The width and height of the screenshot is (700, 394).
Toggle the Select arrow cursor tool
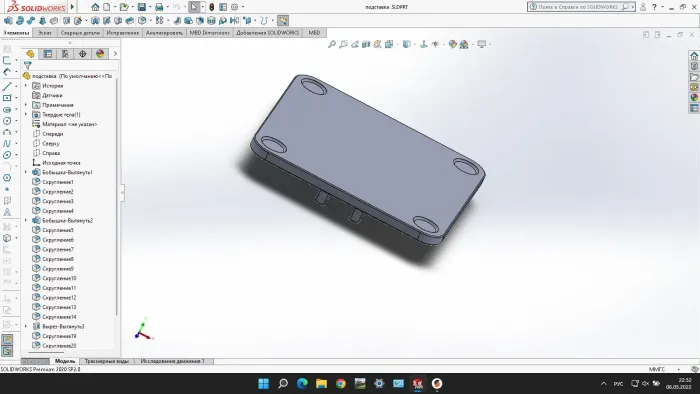(193, 7)
